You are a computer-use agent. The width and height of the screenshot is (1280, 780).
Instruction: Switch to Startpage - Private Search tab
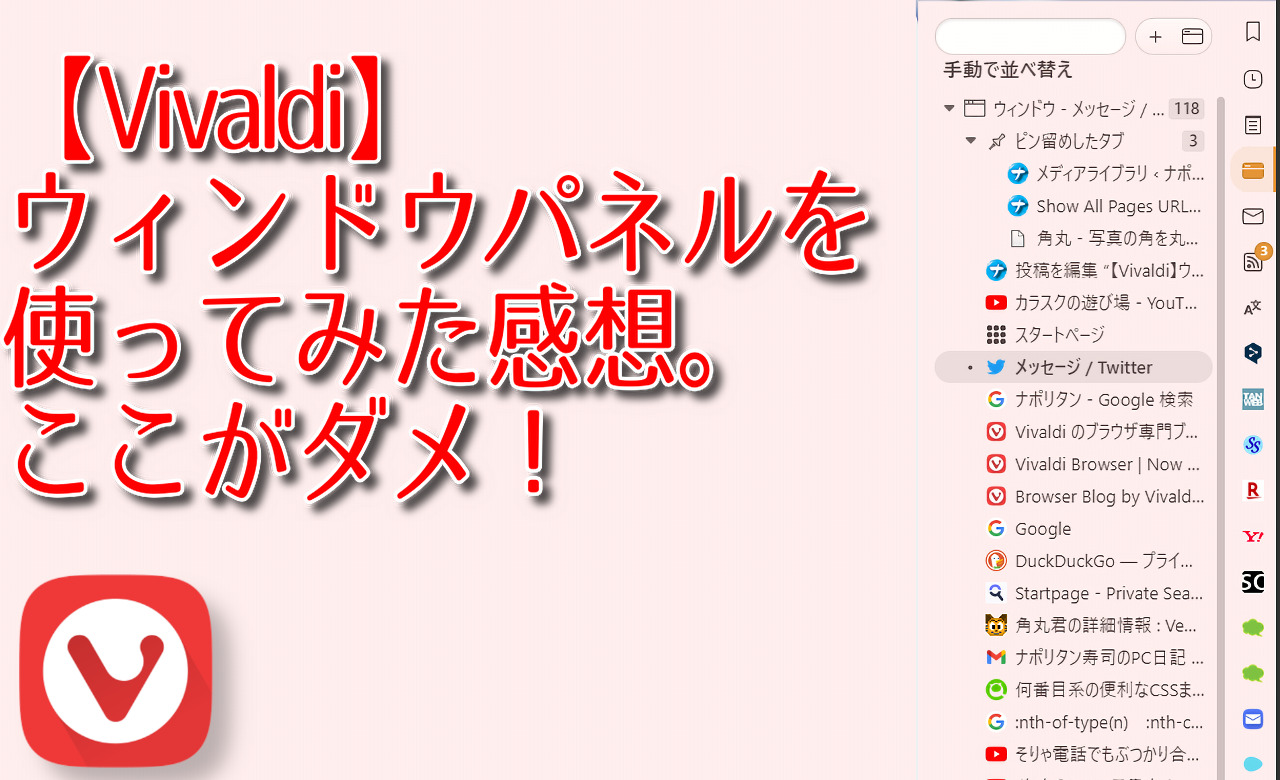pos(1073,593)
